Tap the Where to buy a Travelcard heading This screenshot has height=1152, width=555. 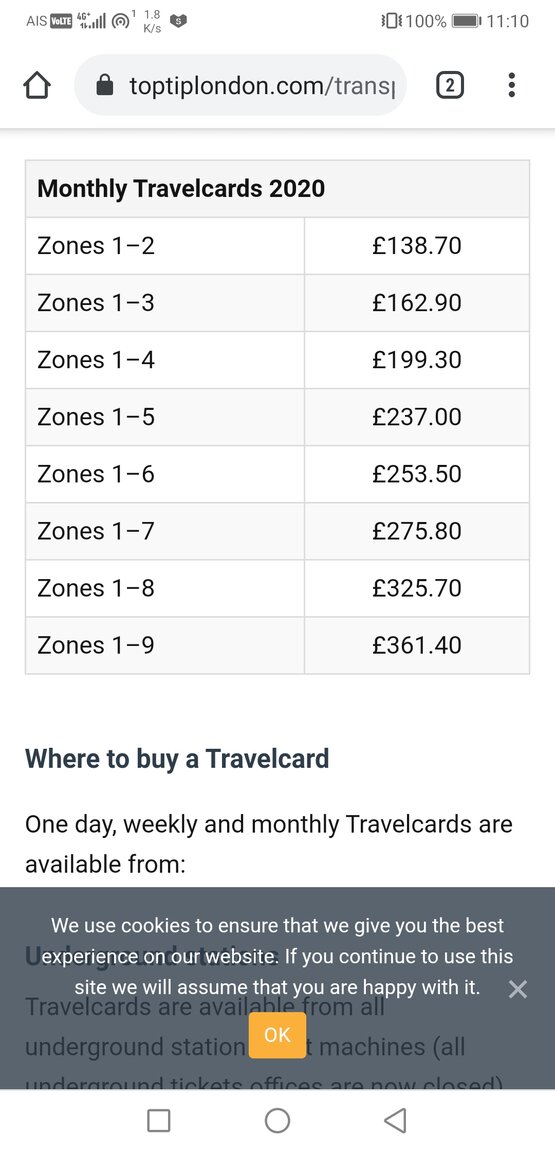(177, 758)
